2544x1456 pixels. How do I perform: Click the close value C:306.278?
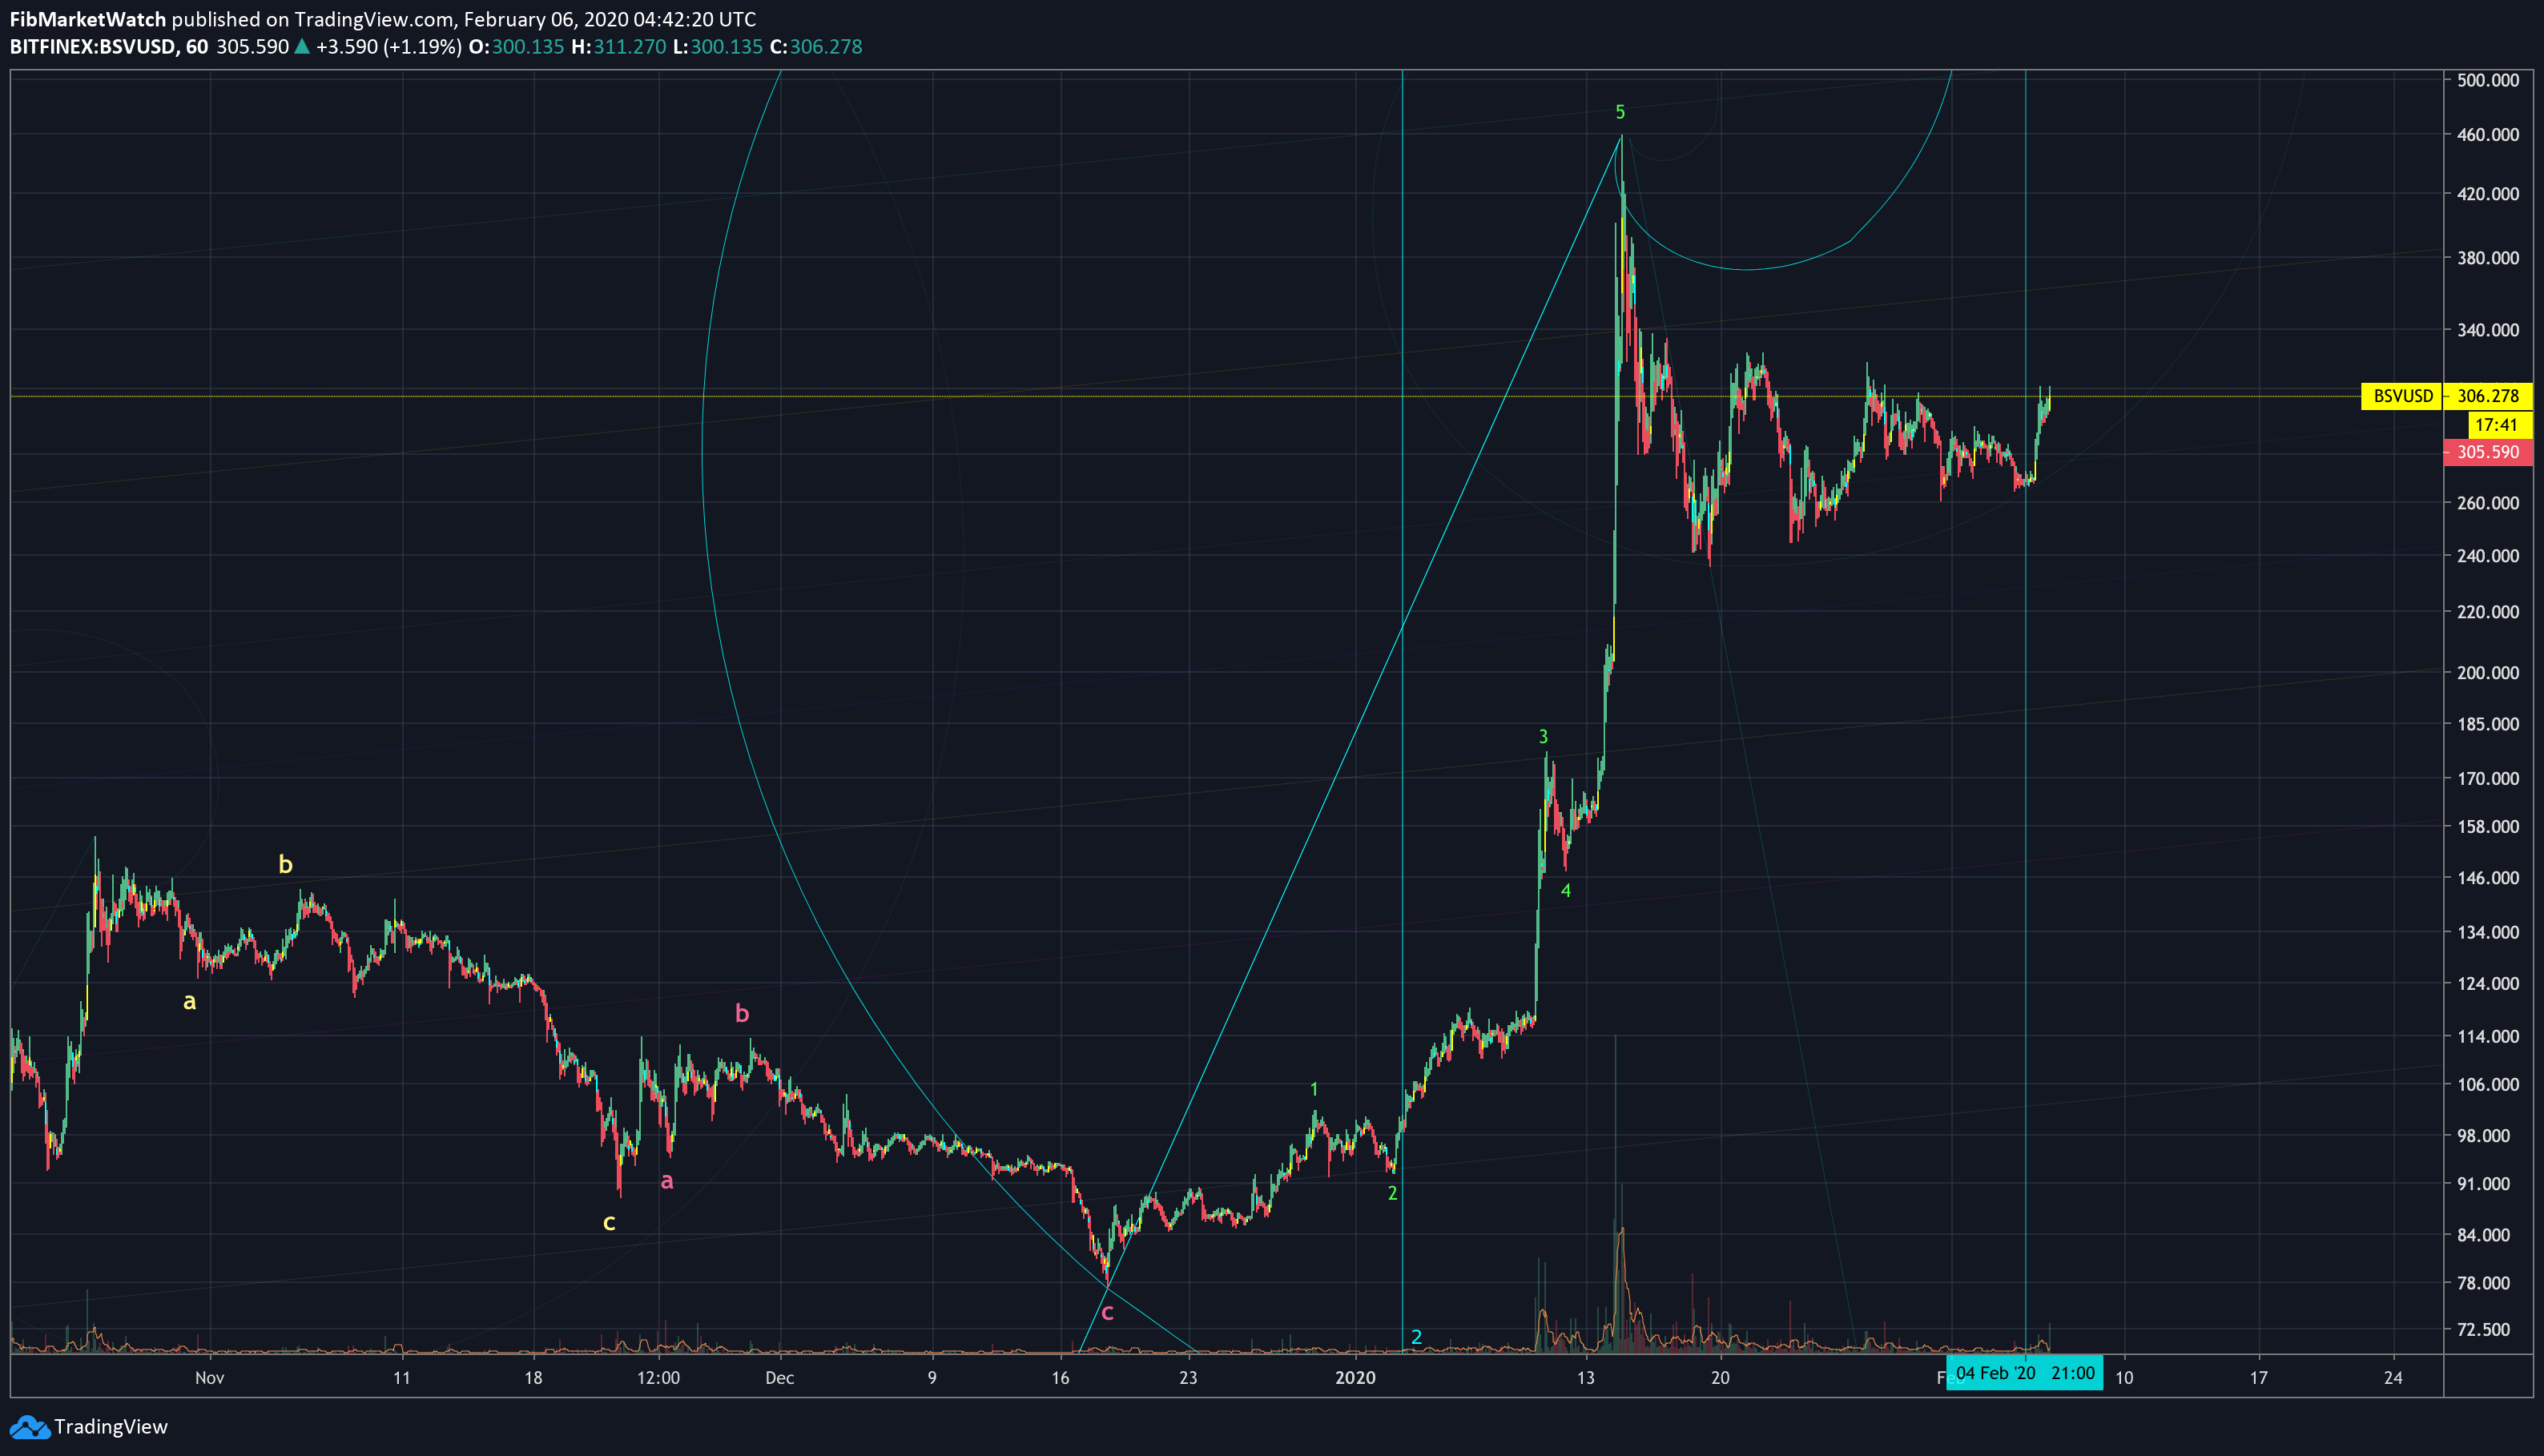816,47
